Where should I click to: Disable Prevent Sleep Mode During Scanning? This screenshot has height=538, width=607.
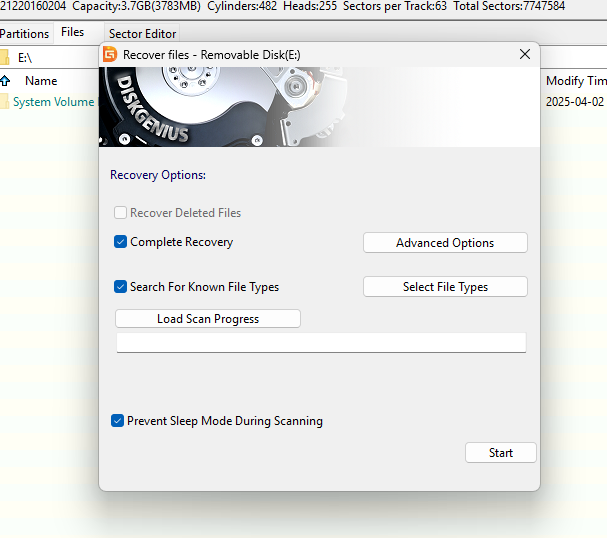tap(117, 421)
